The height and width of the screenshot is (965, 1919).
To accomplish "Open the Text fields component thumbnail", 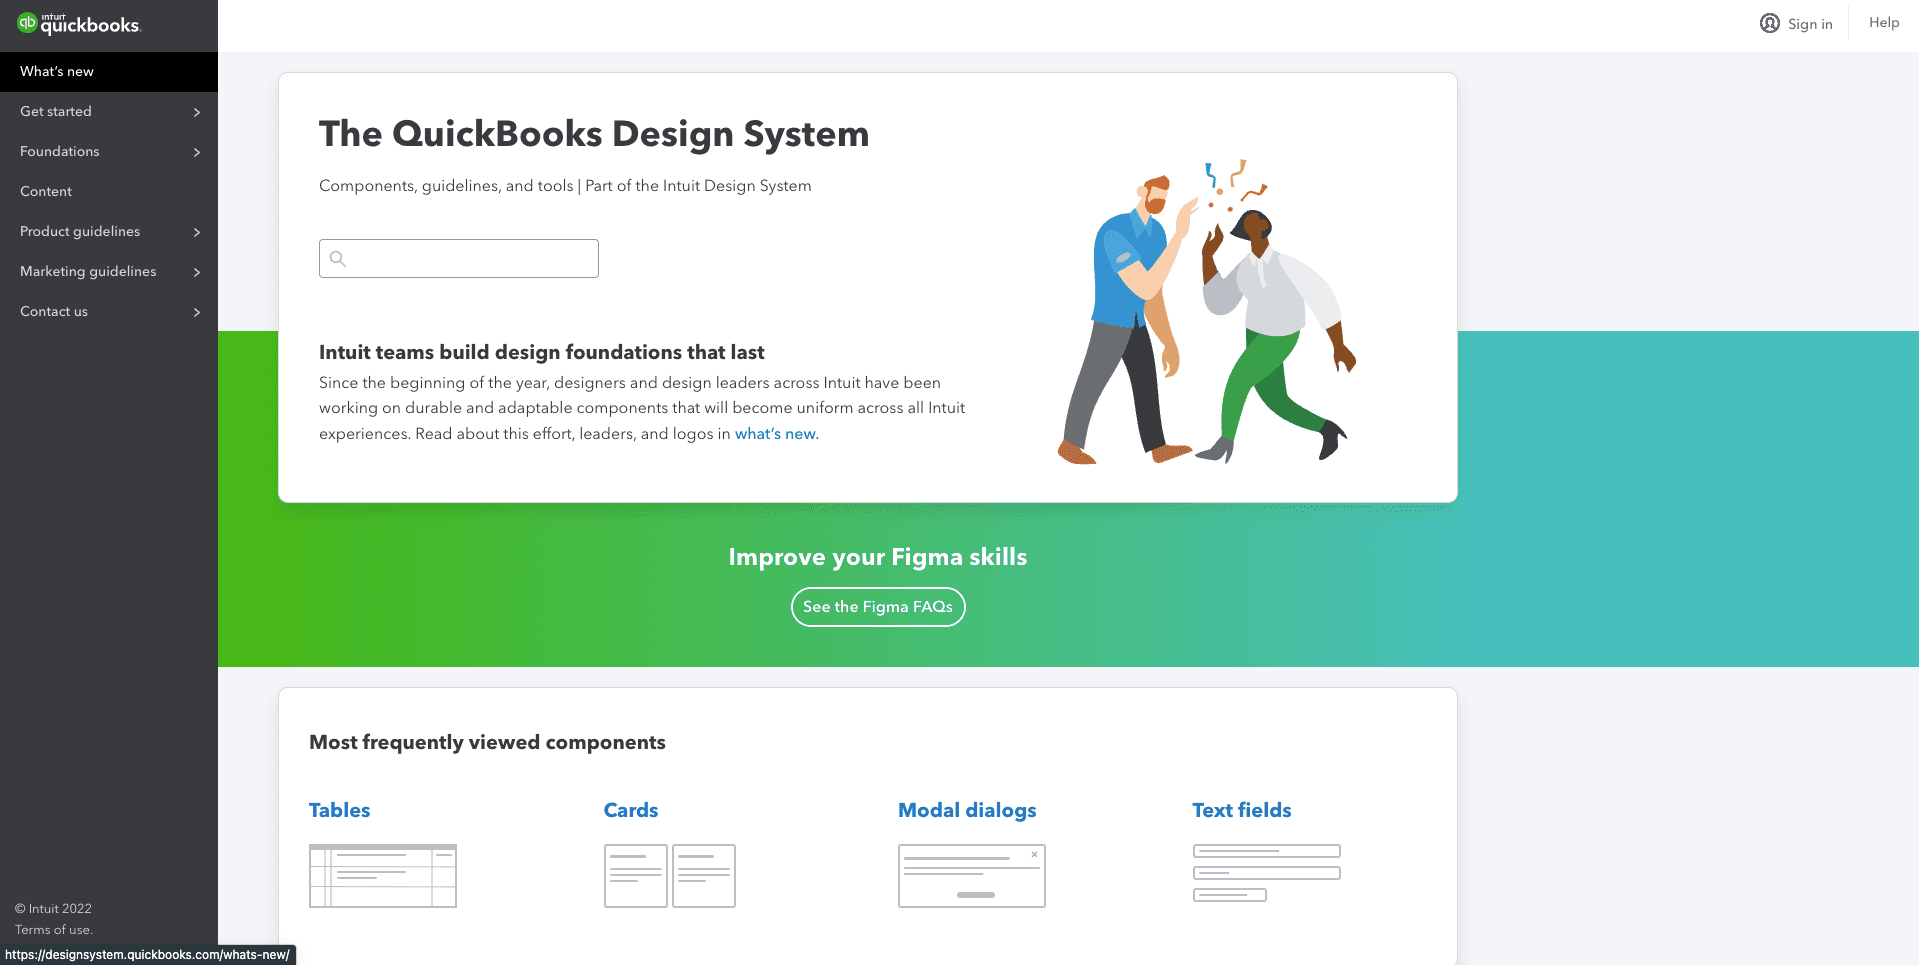I will [1267, 873].
